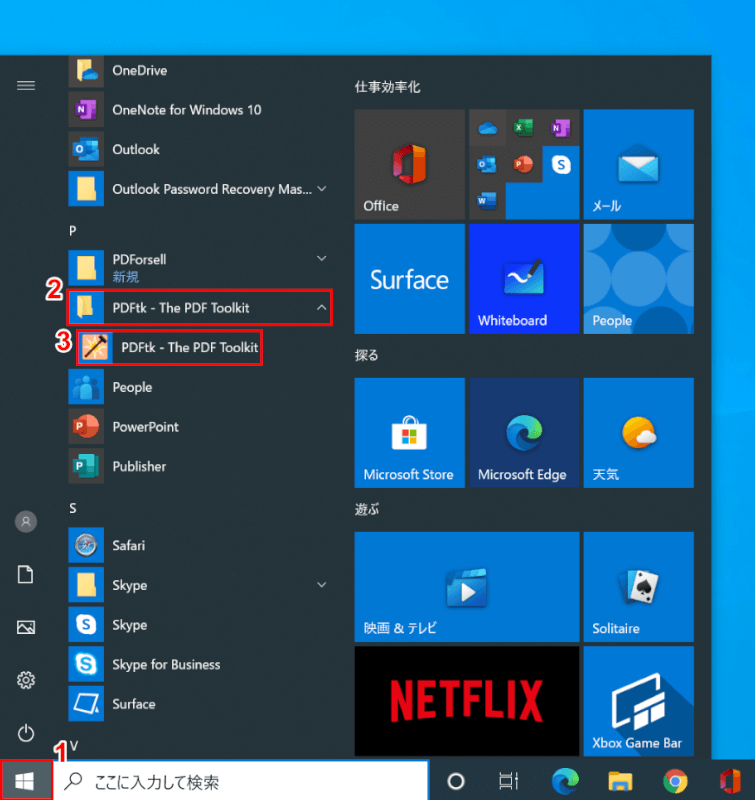
Task: Open Skype in the Office tile group
Action: [561, 164]
